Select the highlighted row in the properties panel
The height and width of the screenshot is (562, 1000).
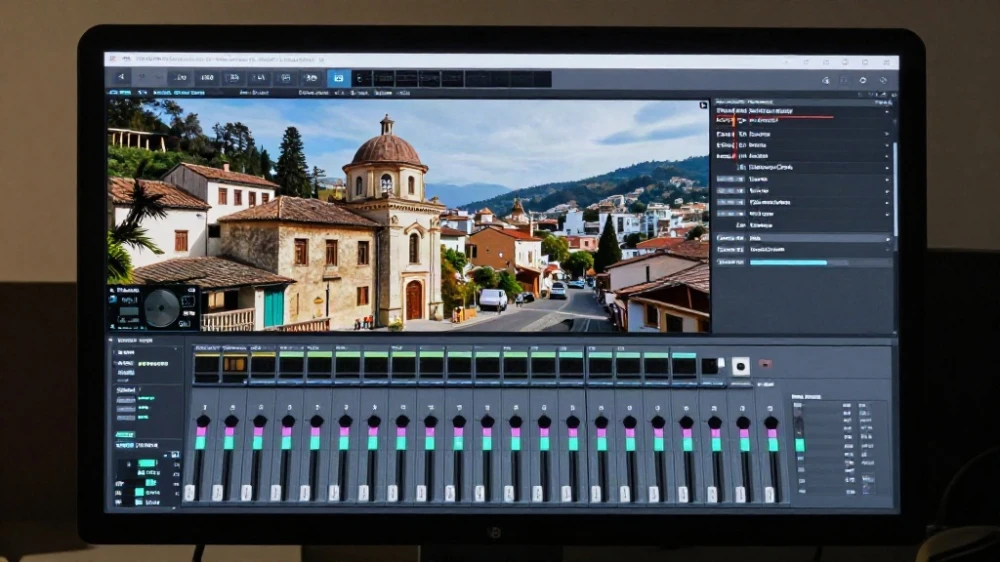point(804,238)
